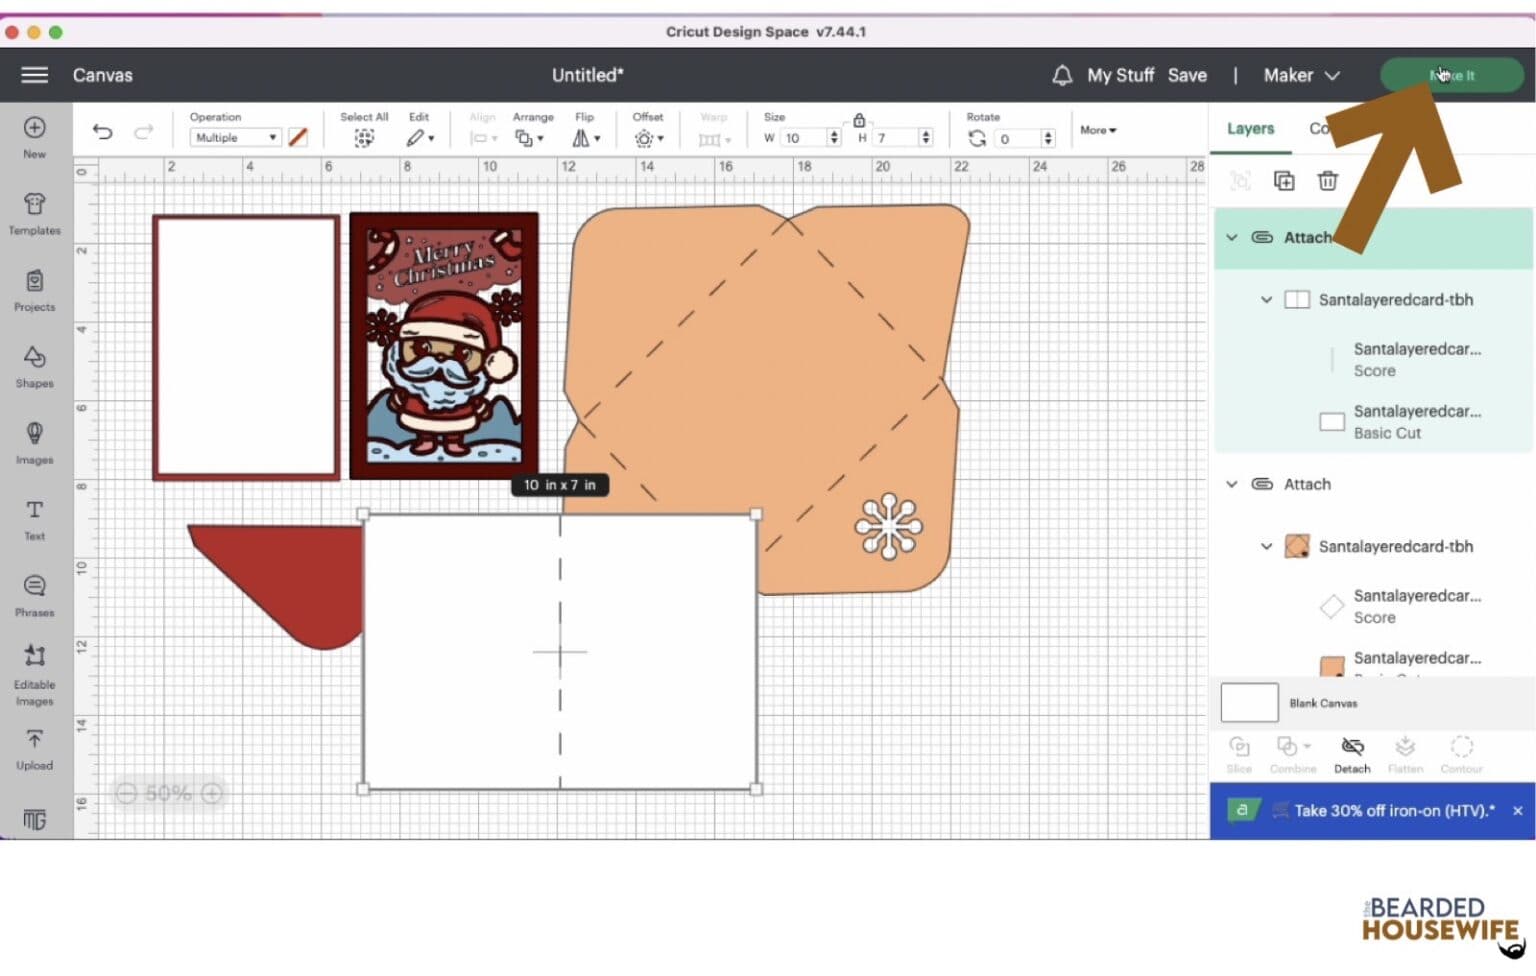The height and width of the screenshot is (976, 1536).
Task: Open the Maker machine dropdown
Action: 1300,75
